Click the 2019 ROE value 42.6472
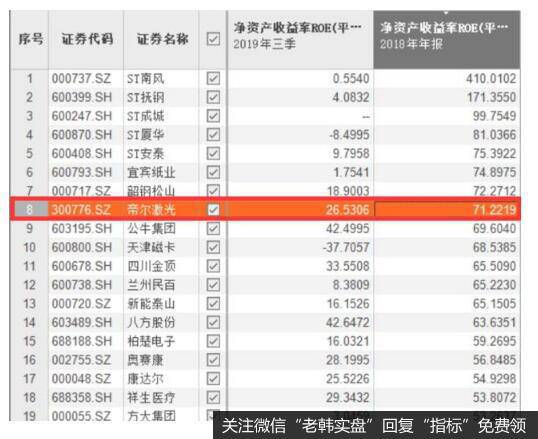 (348, 323)
